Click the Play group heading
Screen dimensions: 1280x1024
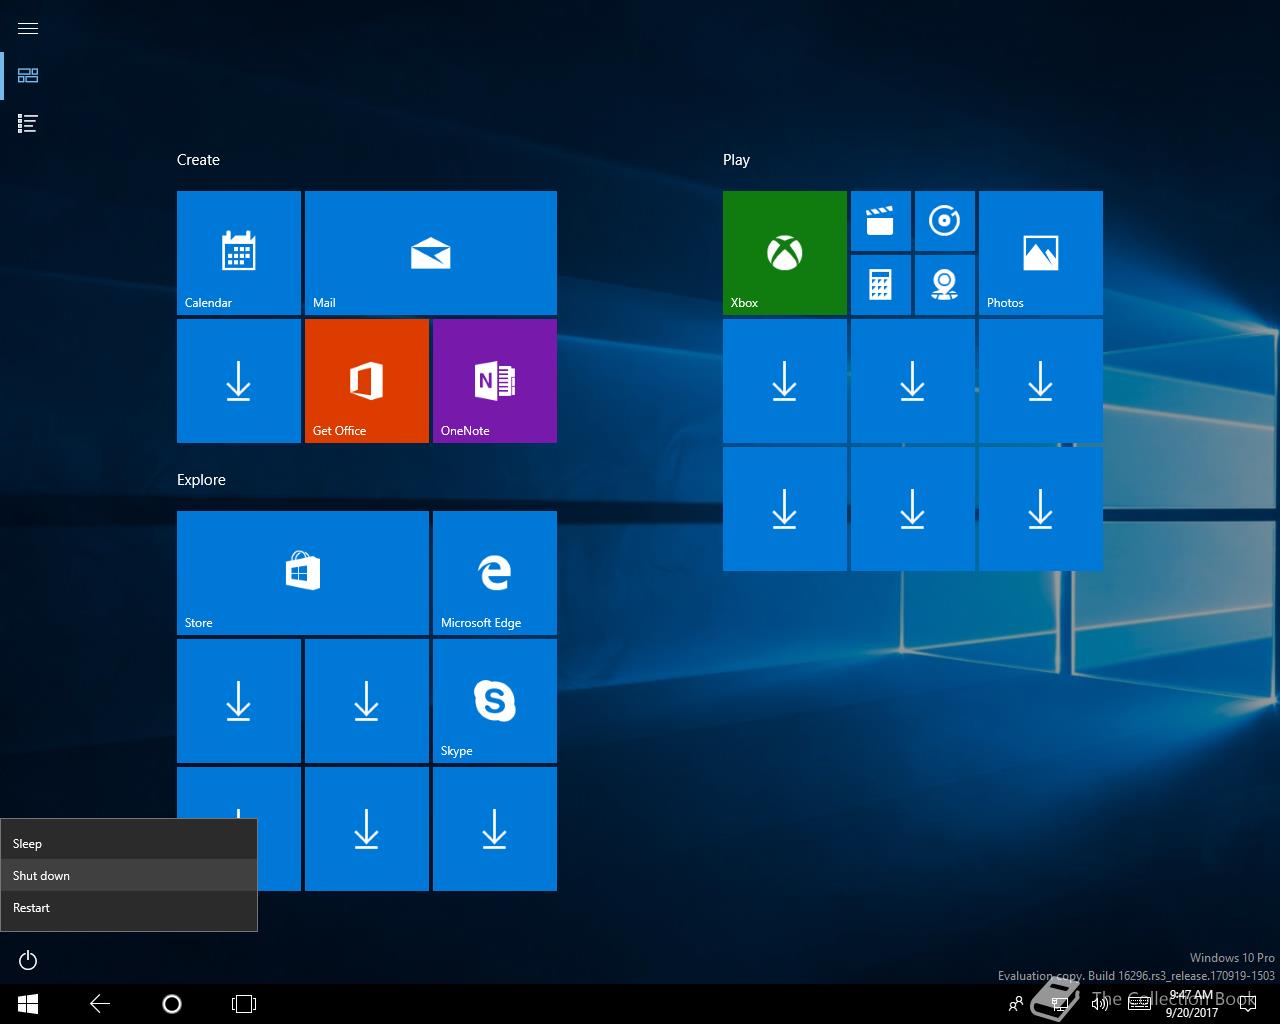coord(736,160)
